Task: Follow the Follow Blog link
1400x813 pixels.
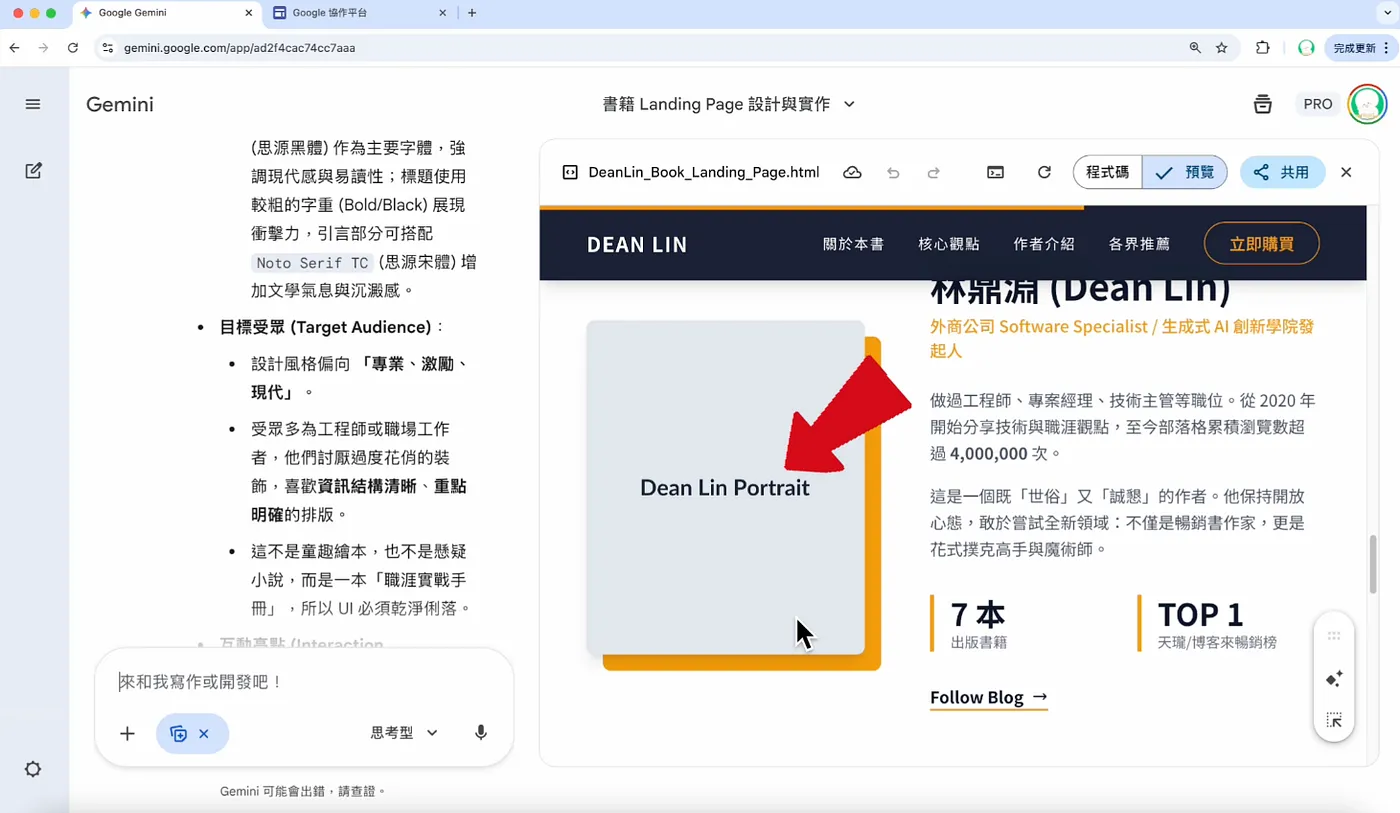Action: tap(988, 697)
